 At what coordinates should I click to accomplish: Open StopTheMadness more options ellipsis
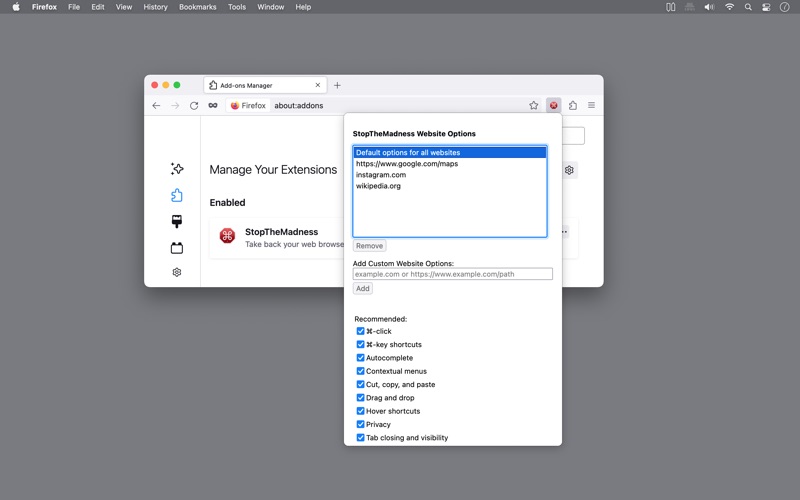564,232
